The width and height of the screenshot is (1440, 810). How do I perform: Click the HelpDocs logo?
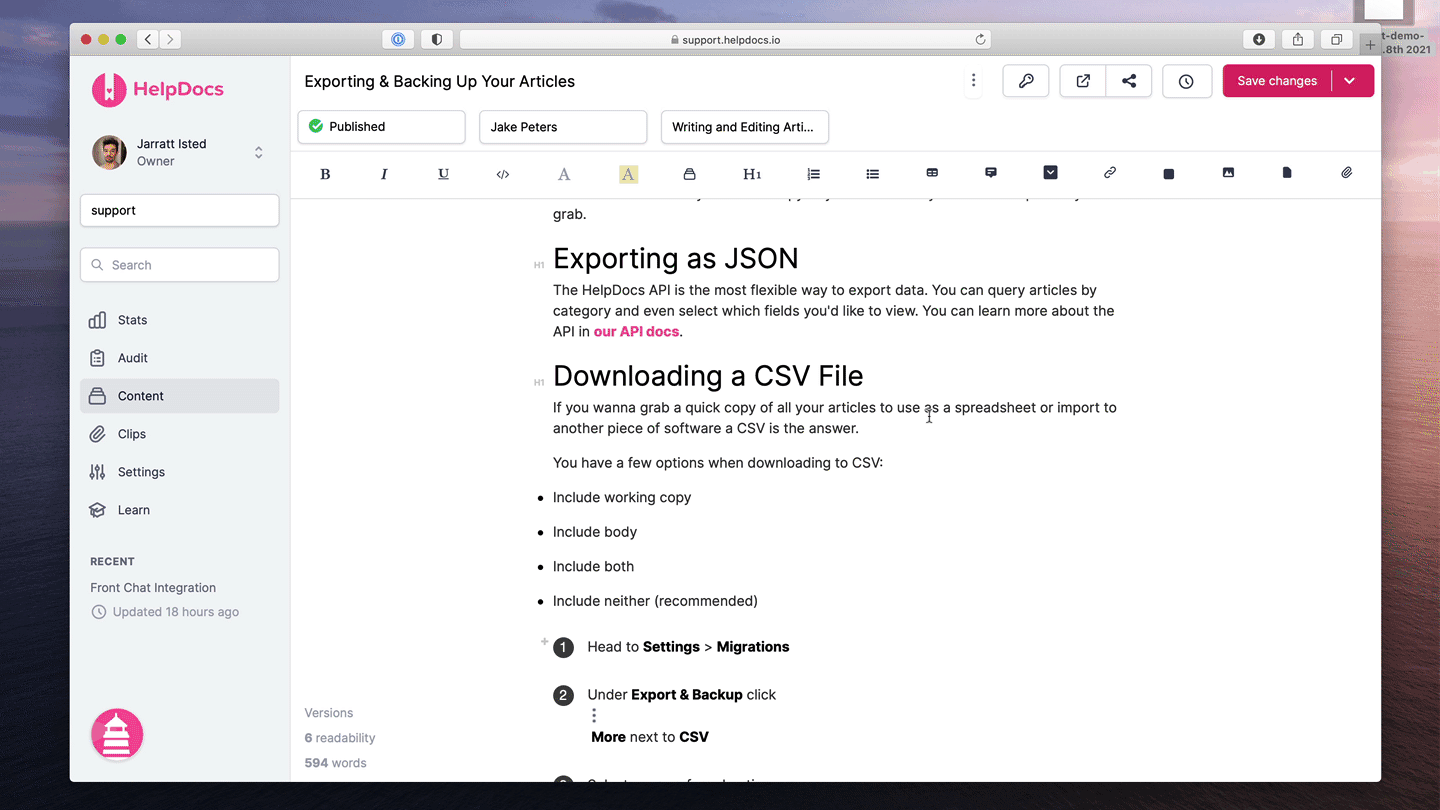158,89
